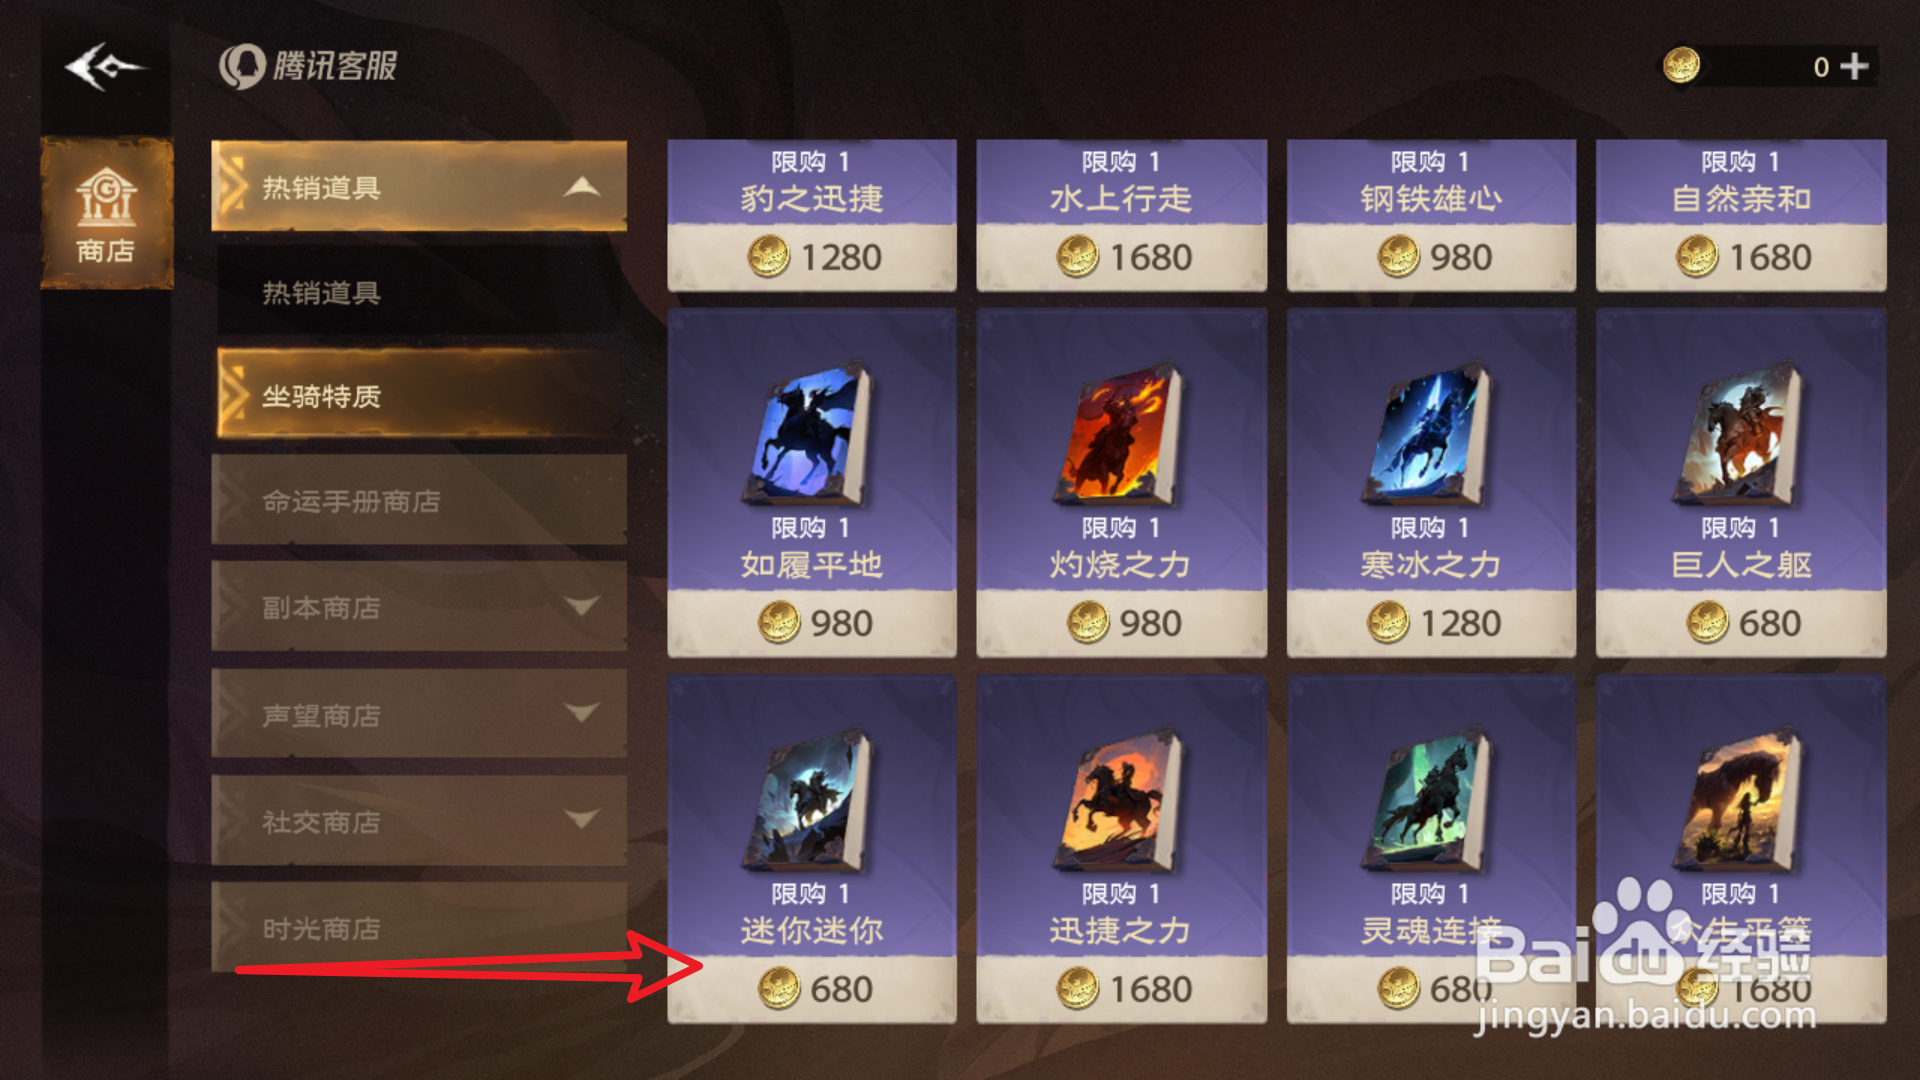Go back using the arrow icon
Image resolution: width=1920 pixels, height=1080 pixels.
pos(105,67)
